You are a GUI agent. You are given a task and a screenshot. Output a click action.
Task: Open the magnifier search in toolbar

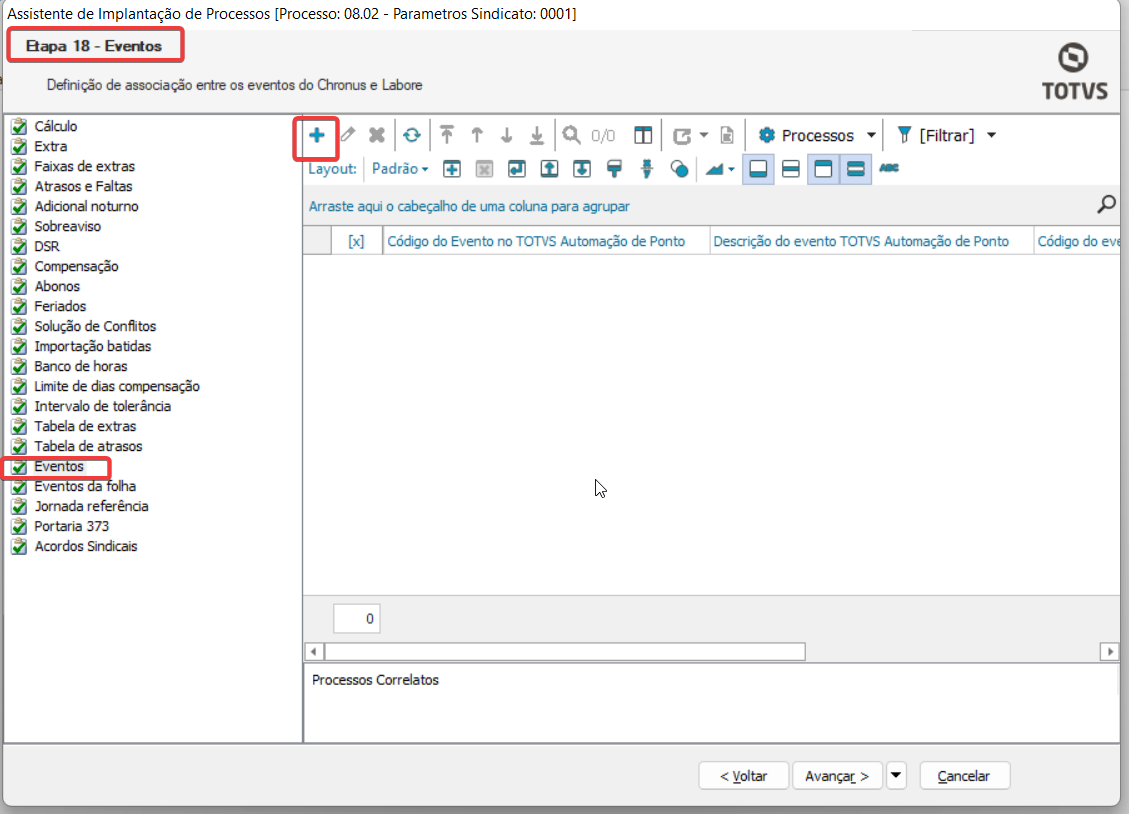pyautogui.click(x=572, y=135)
